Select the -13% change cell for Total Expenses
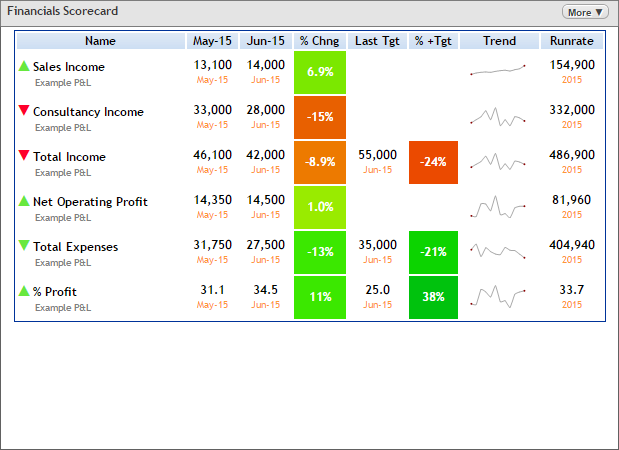The width and height of the screenshot is (619, 450). pos(320,252)
